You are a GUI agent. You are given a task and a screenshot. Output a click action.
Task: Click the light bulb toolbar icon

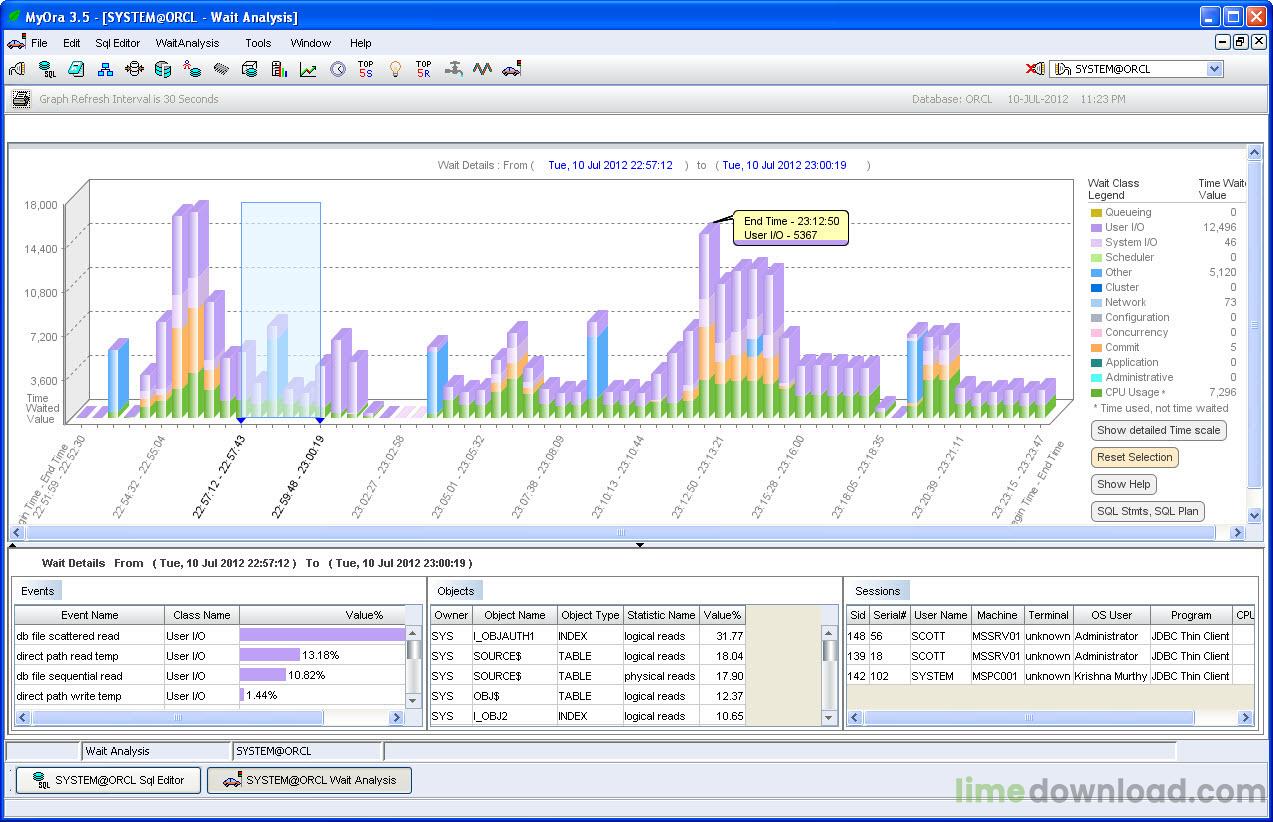point(395,69)
